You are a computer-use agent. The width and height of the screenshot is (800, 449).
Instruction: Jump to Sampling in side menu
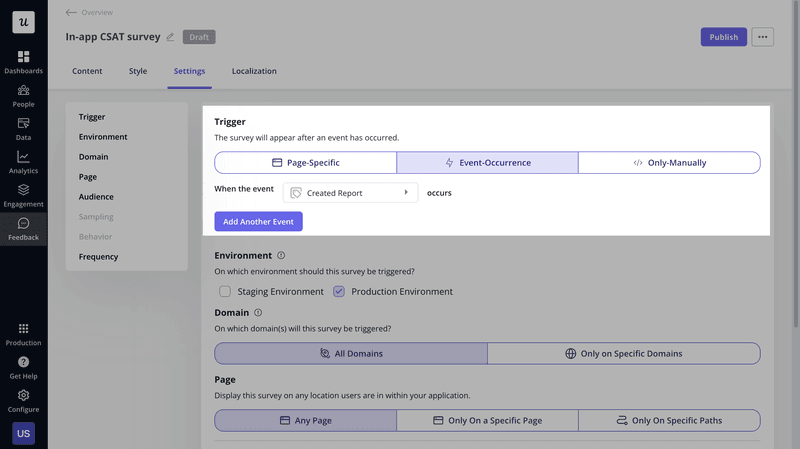pyautogui.click(x=96, y=216)
